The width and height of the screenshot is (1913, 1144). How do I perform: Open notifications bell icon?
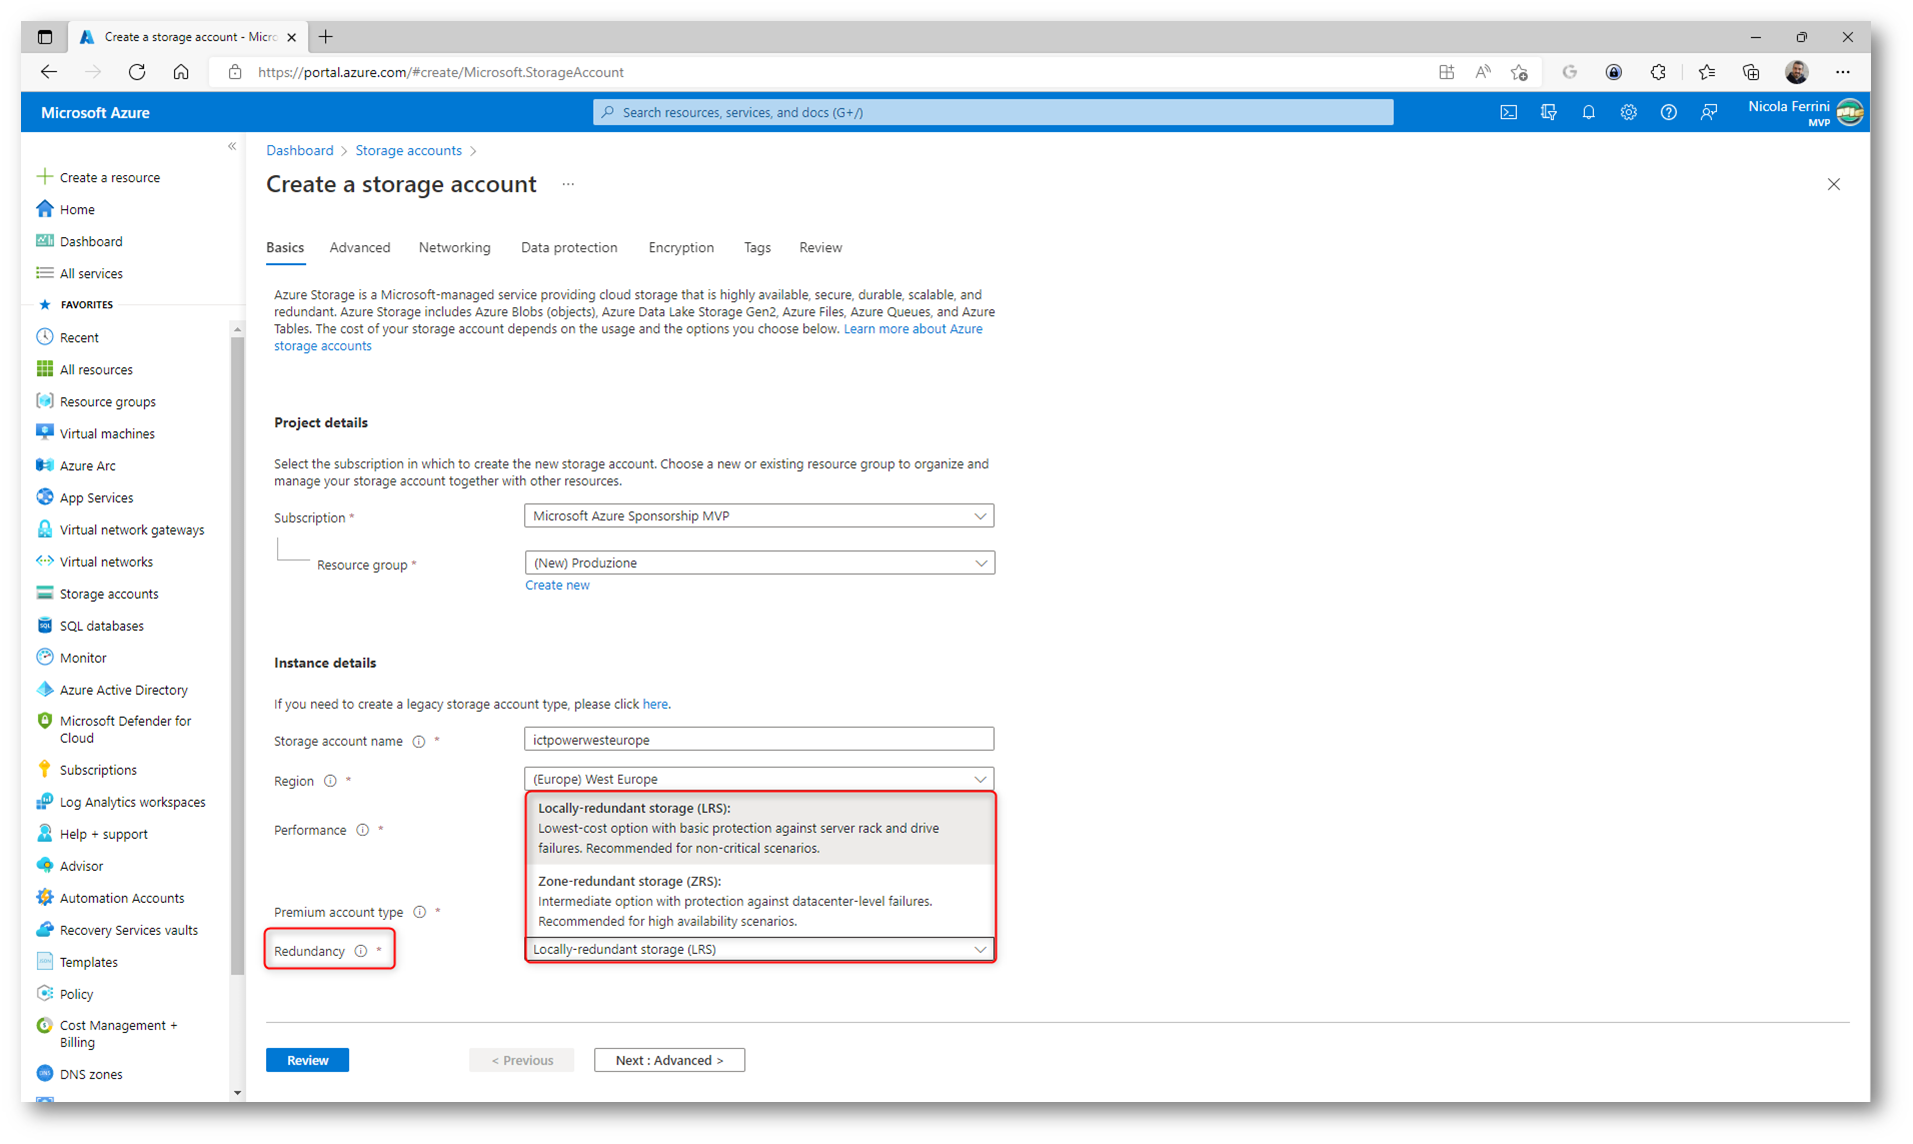pyautogui.click(x=1588, y=112)
